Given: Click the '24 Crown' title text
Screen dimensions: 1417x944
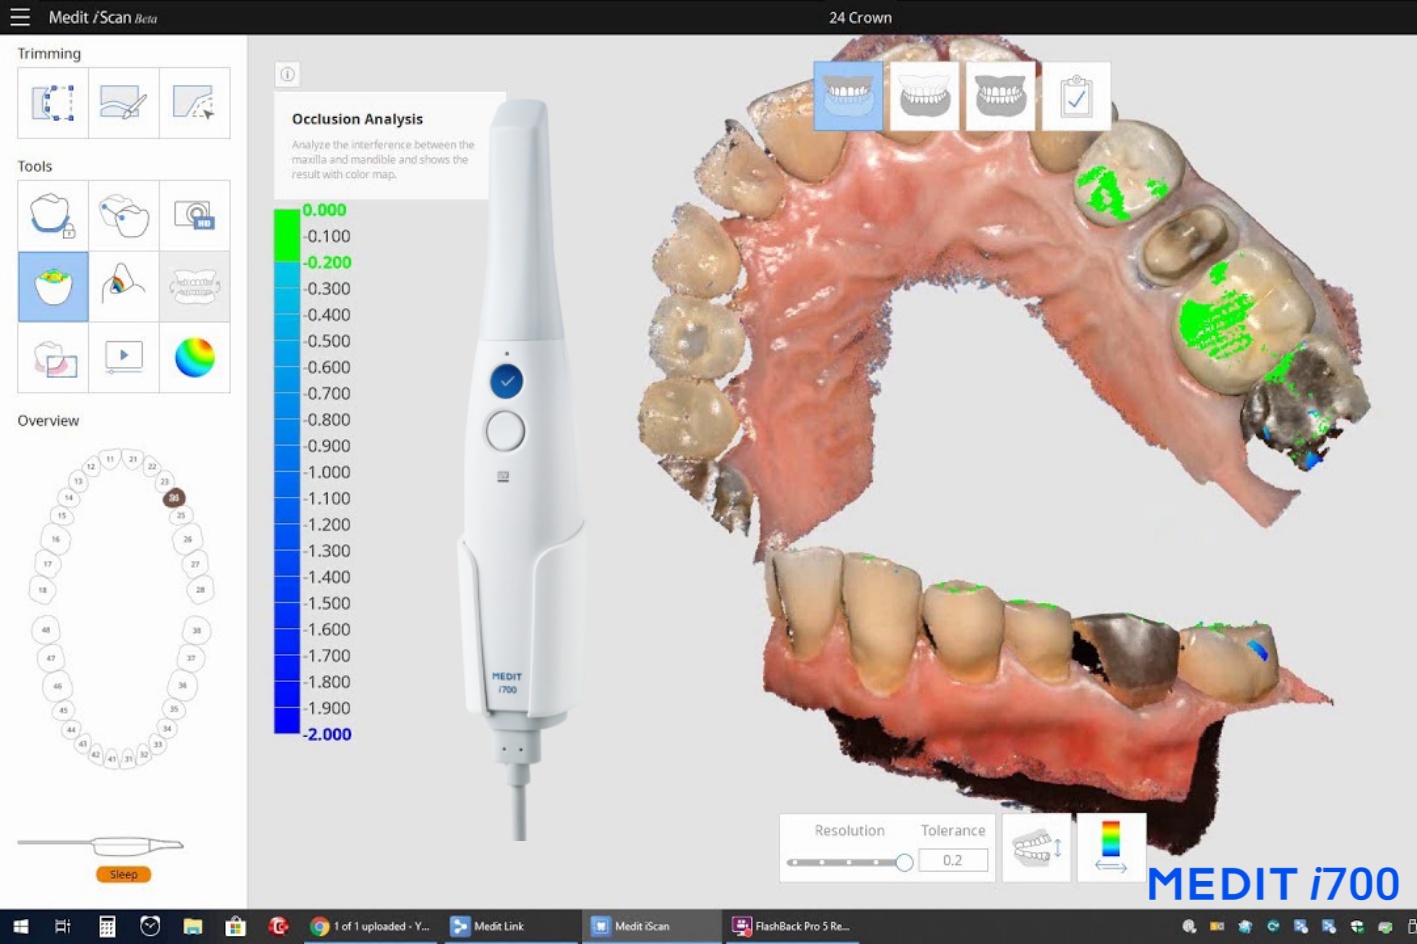Looking at the screenshot, I should point(860,17).
